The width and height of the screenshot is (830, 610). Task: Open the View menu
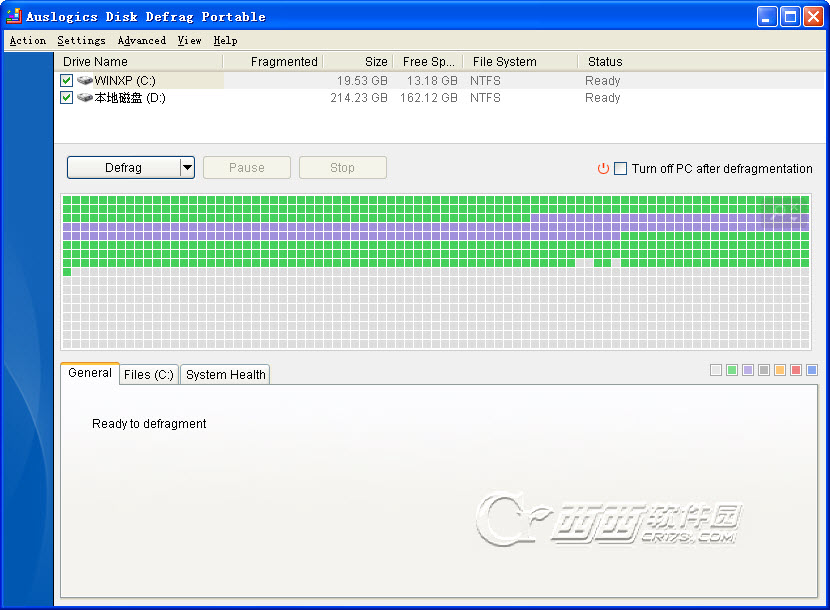click(x=189, y=40)
